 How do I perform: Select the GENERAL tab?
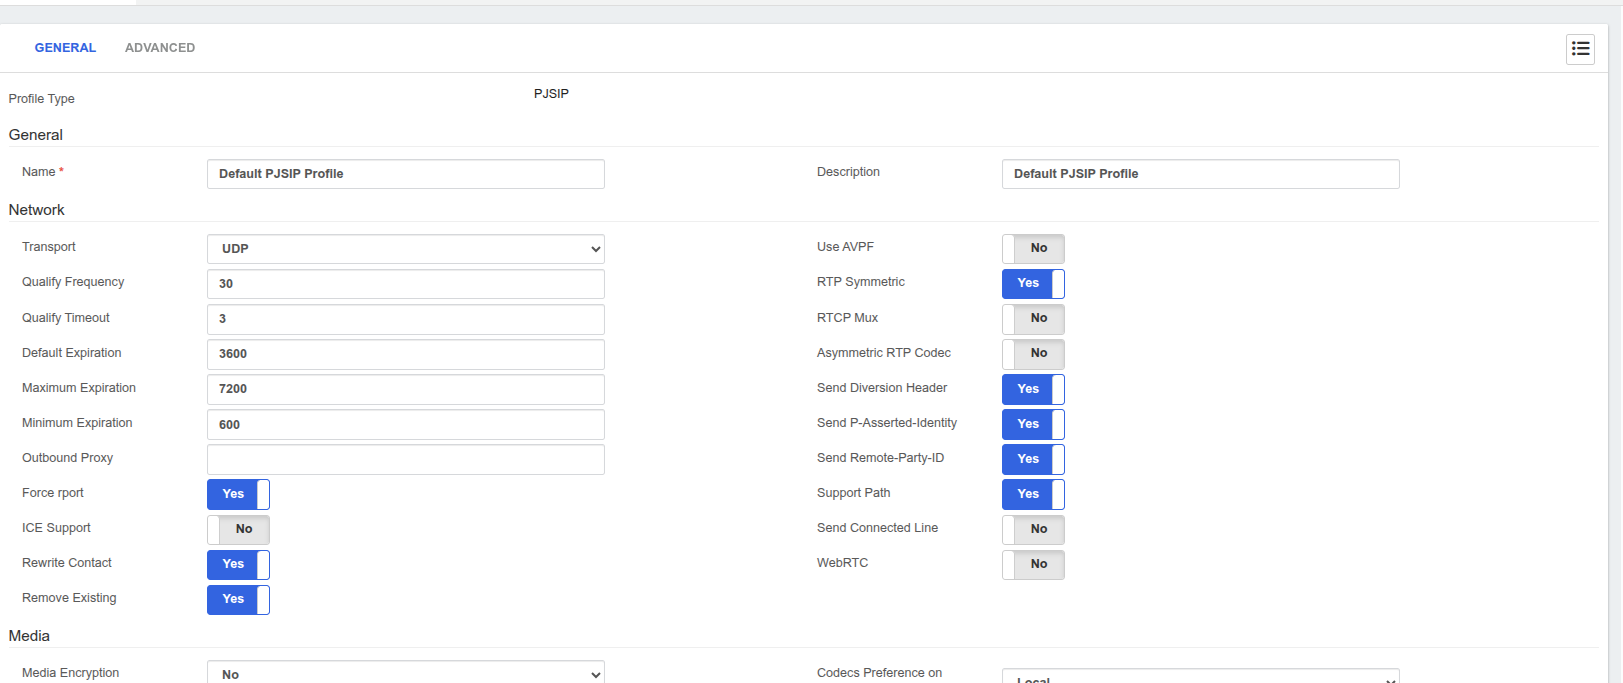point(65,48)
